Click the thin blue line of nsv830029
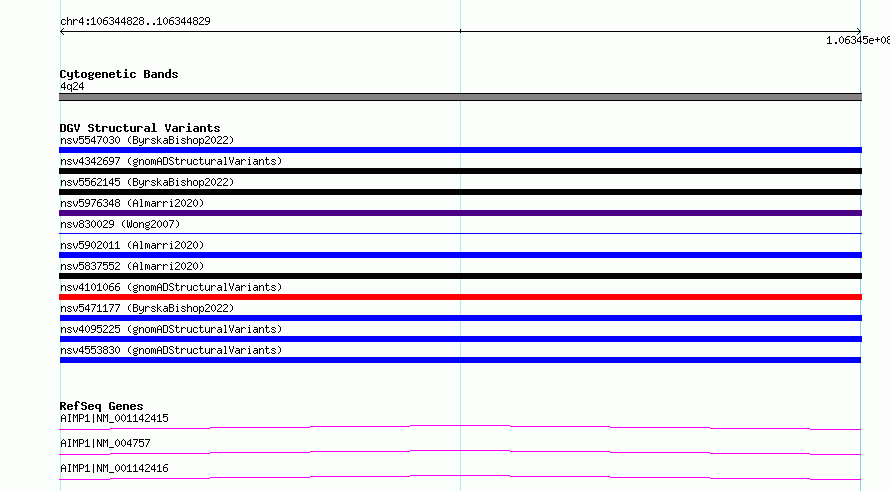This screenshot has height=491, width=890. pyautogui.click(x=460, y=233)
